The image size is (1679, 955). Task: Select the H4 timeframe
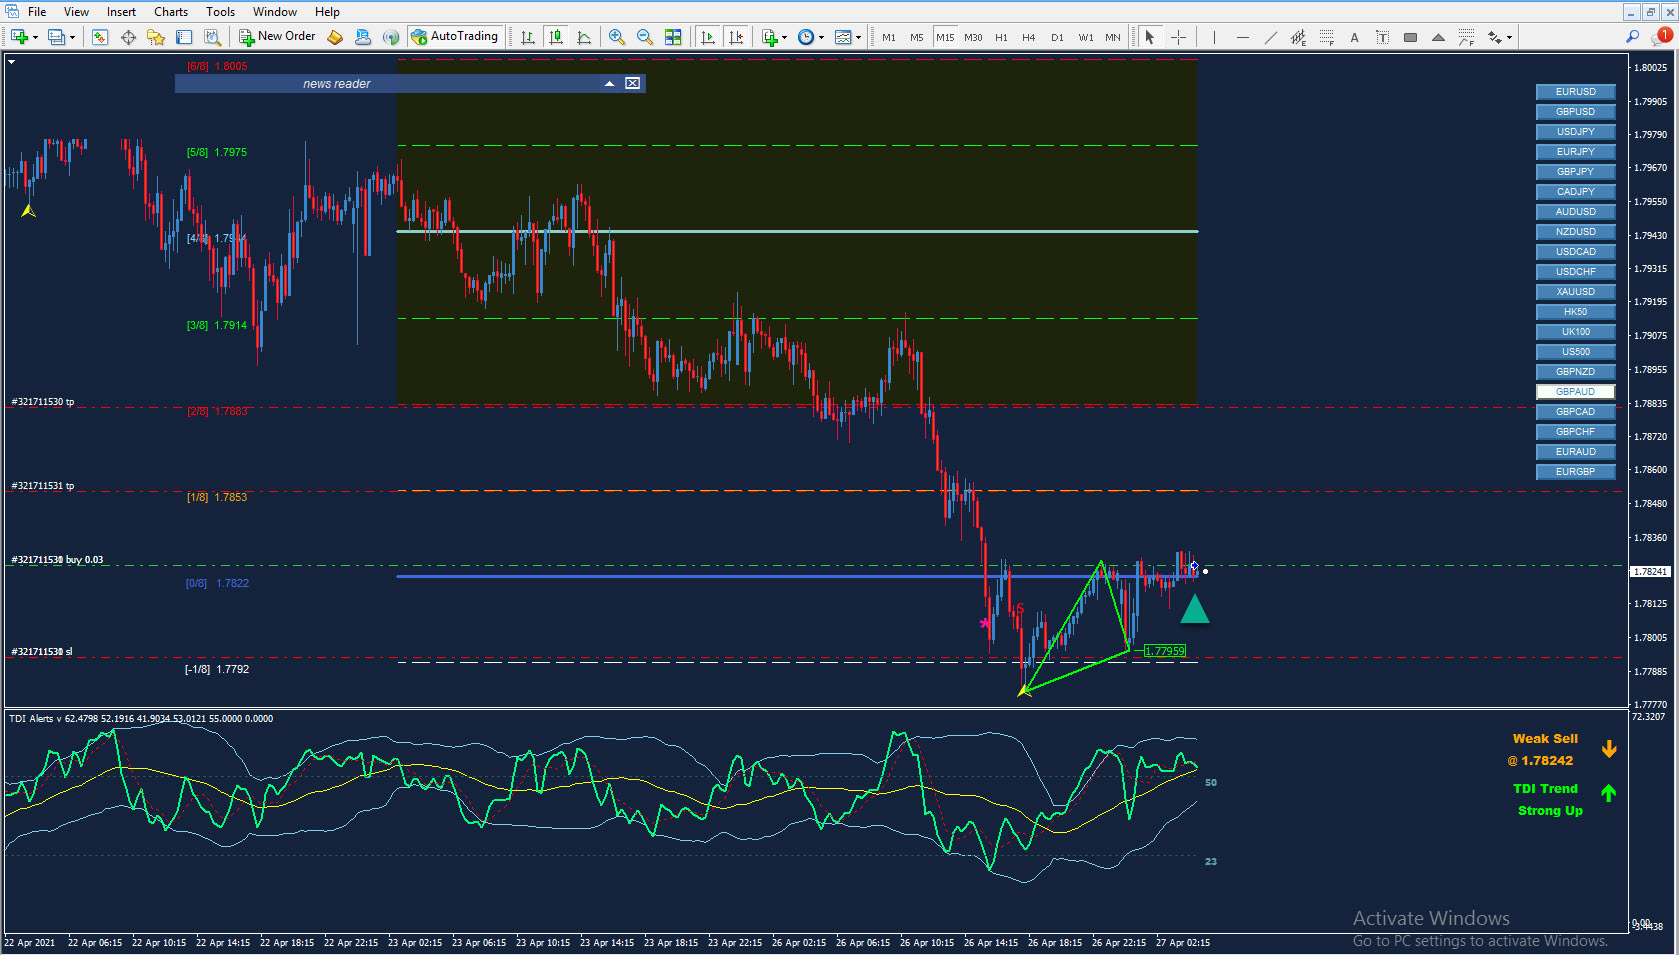(1028, 37)
